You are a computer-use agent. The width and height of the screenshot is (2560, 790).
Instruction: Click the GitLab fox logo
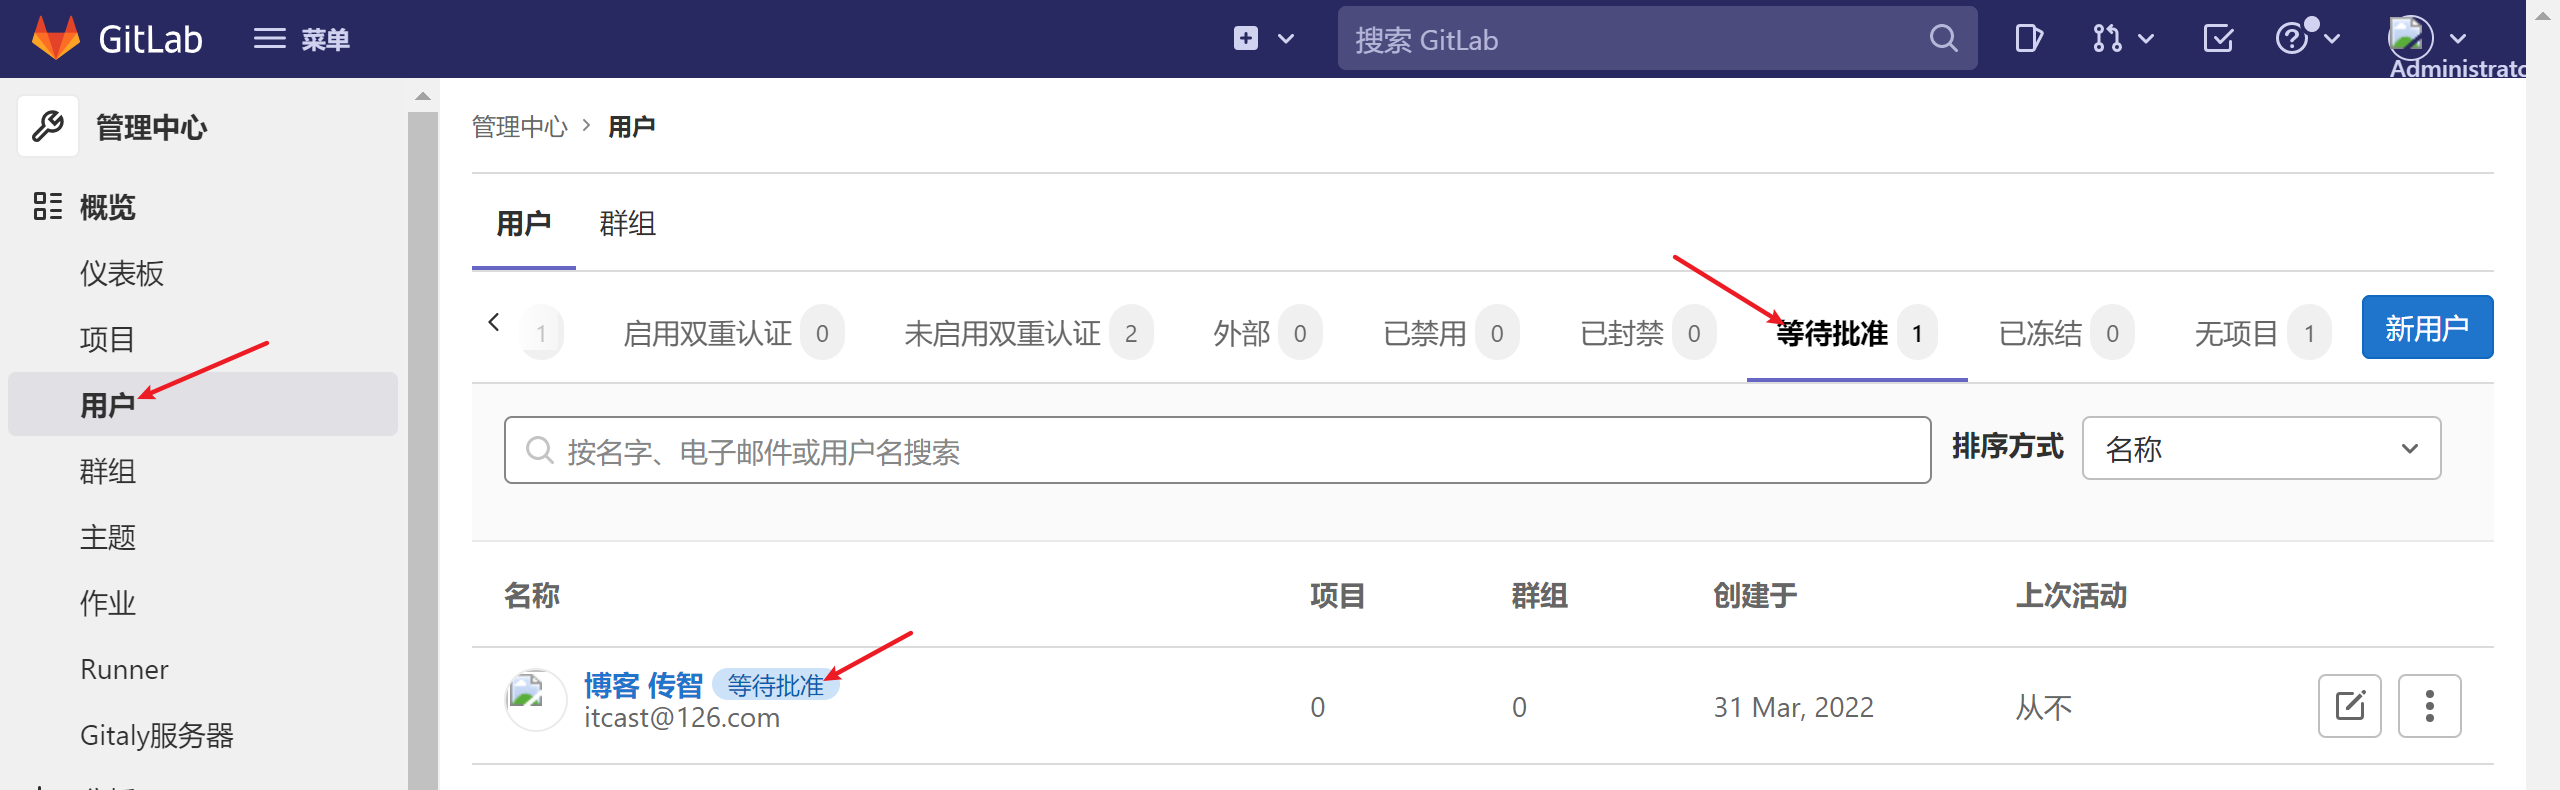pyautogui.click(x=56, y=38)
